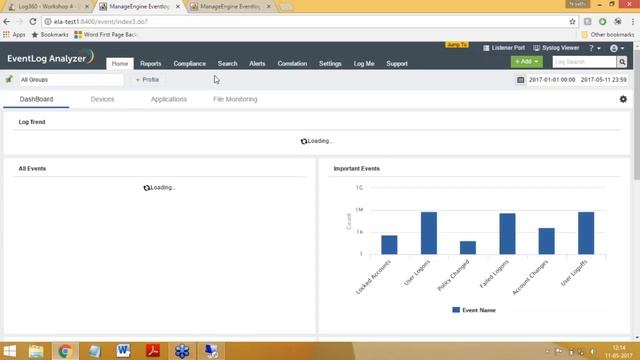Click the Jump To badge
The height and width of the screenshot is (360, 640).
coord(457,44)
